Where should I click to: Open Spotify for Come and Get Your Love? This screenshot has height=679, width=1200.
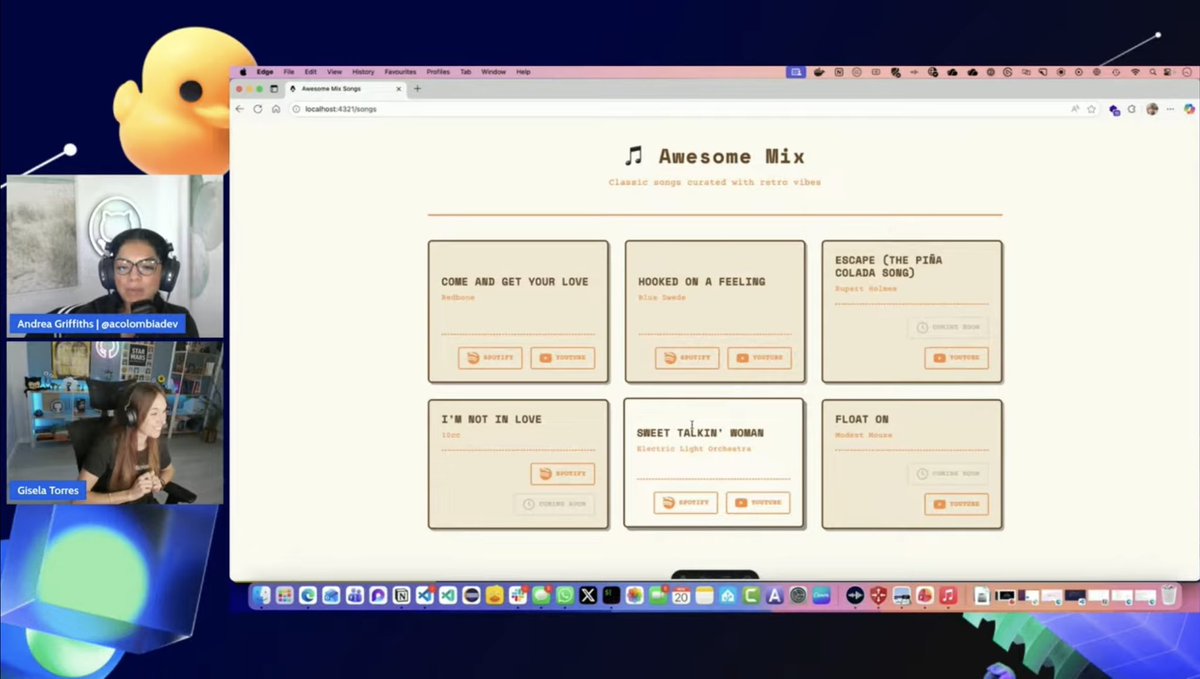click(490, 358)
